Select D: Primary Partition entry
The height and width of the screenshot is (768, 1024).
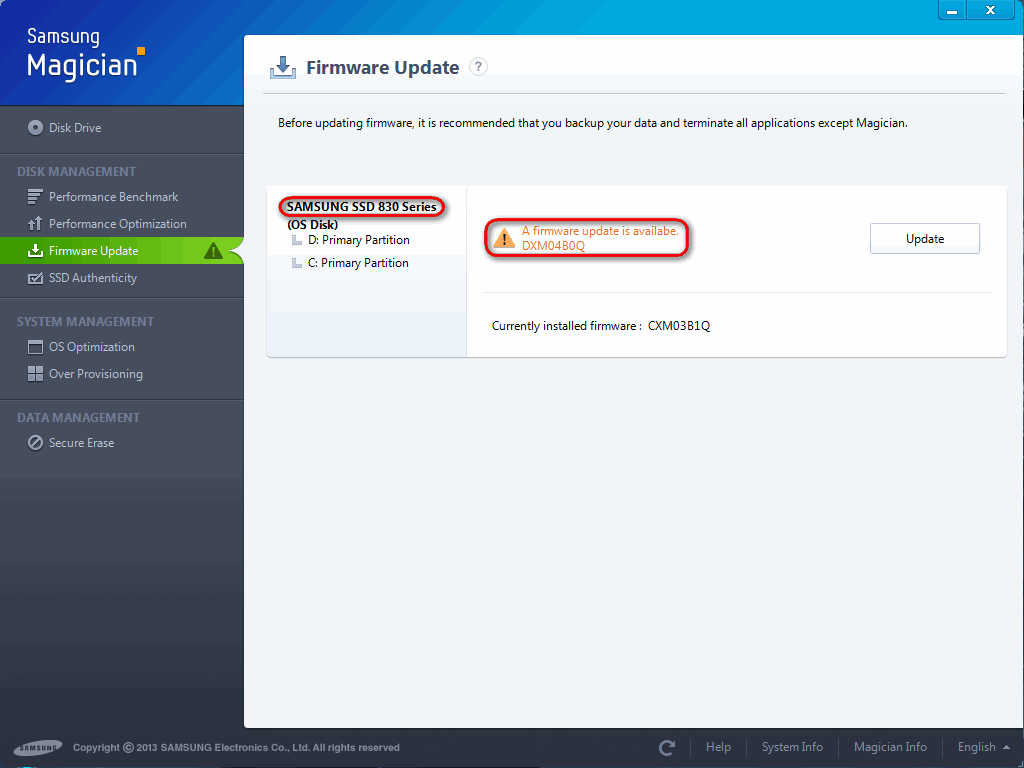[359, 240]
